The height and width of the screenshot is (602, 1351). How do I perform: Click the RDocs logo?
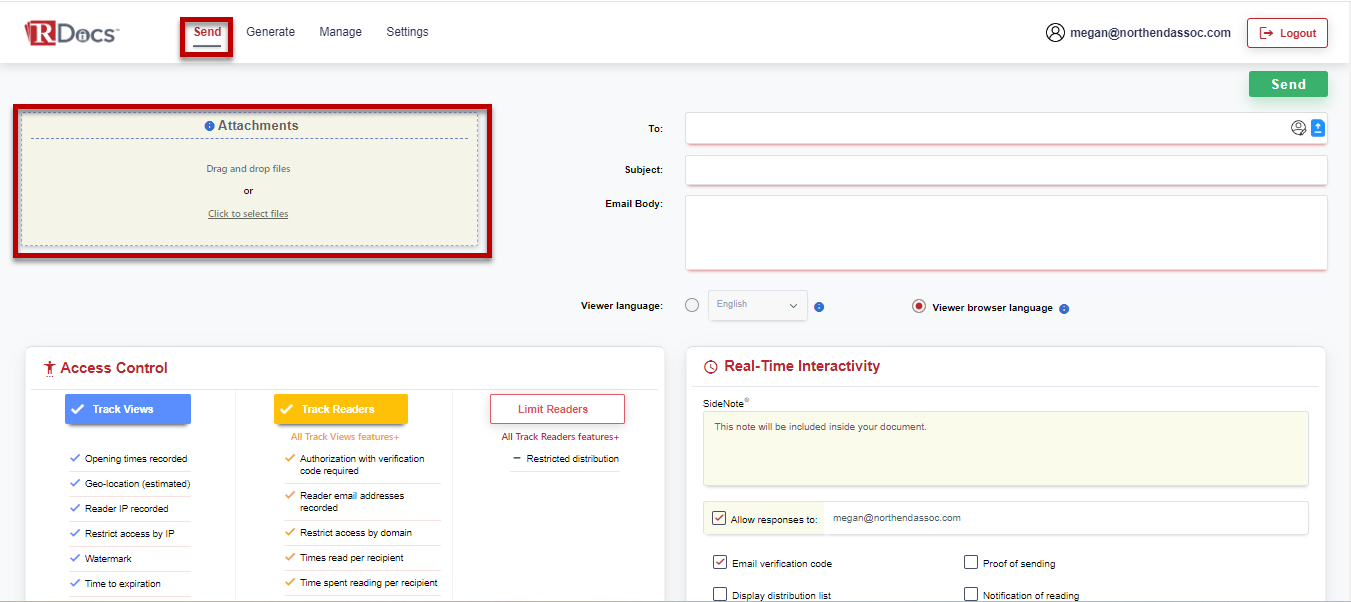70,31
